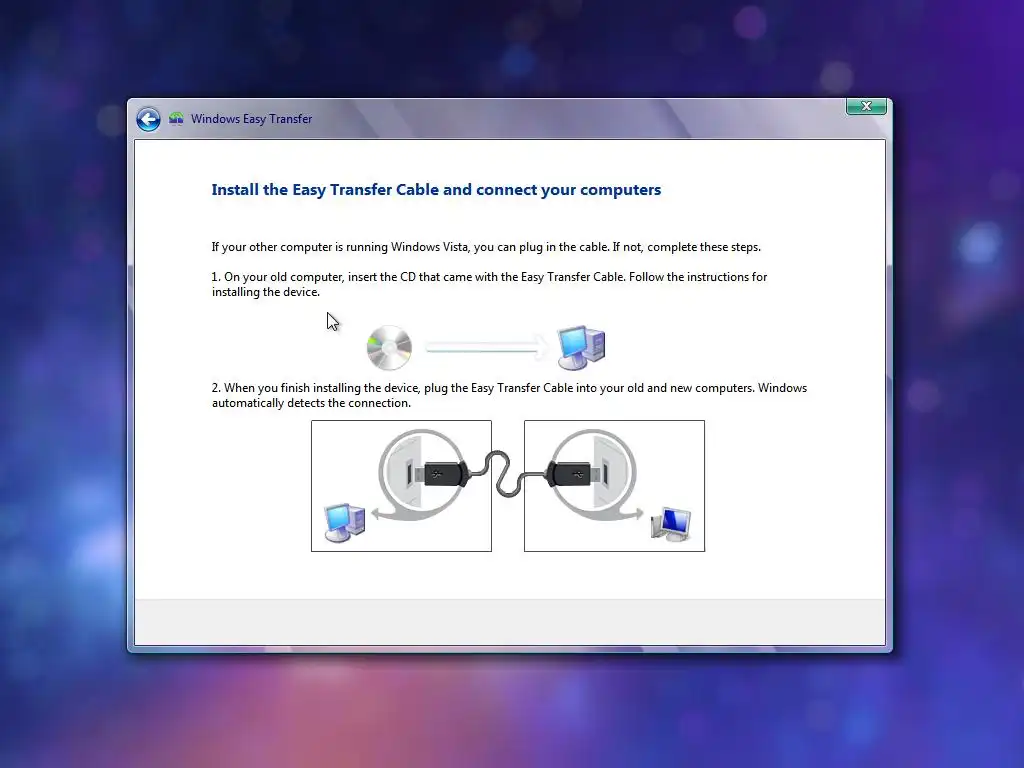
Task: Click the new computer icon in right cable diagram
Action: coord(671,524)
